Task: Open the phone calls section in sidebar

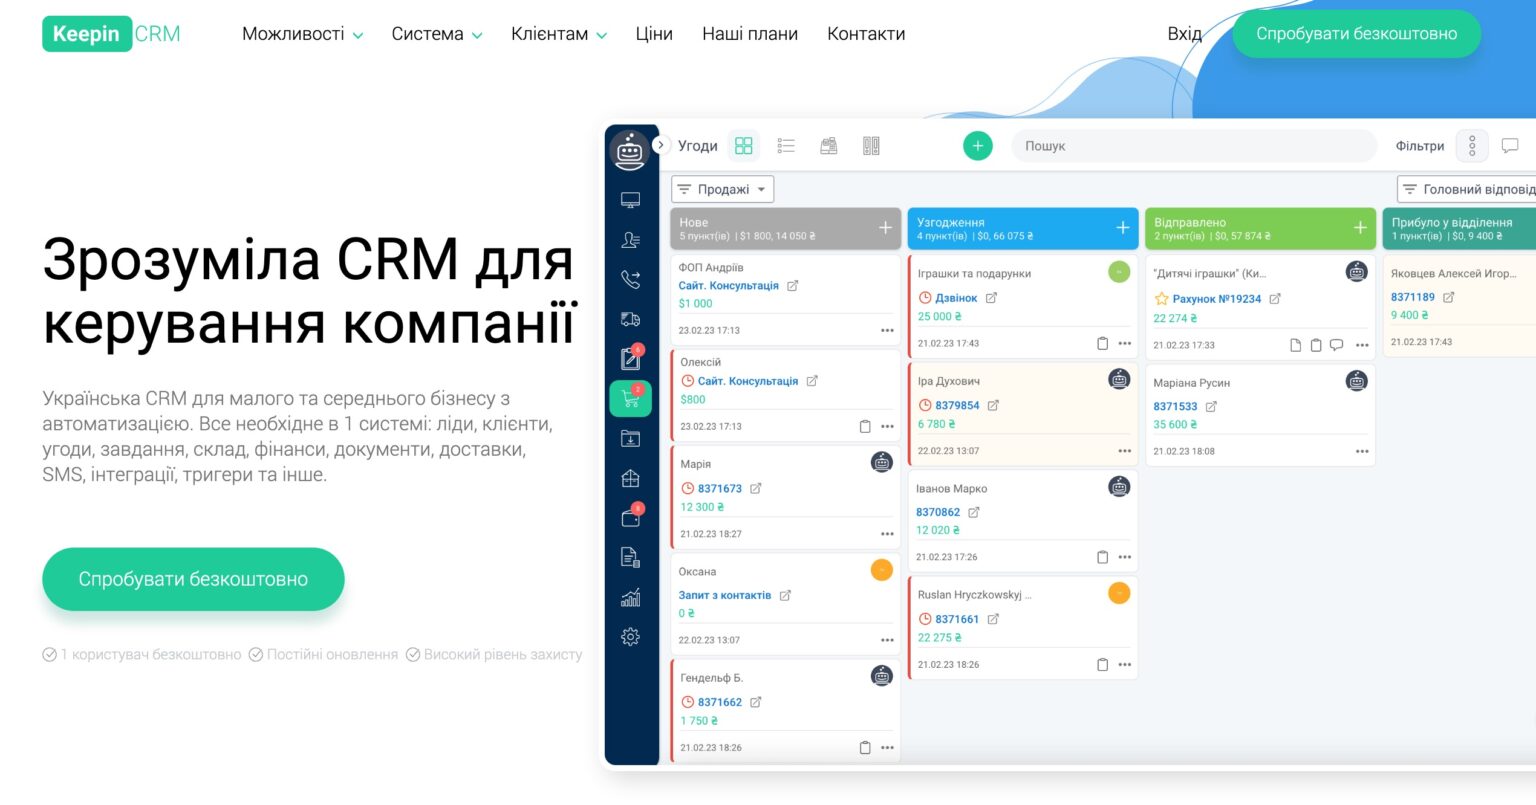Action: (630, 279)
